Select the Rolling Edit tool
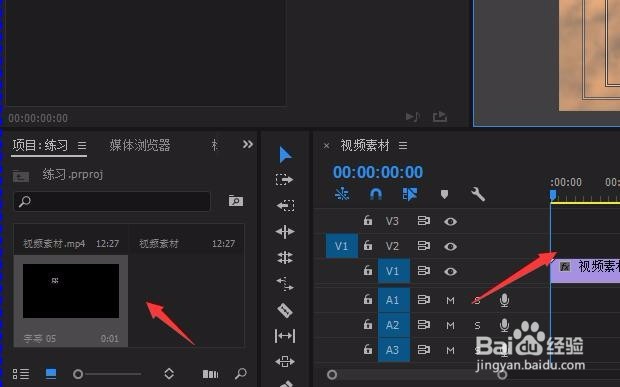The width and height of the screenshot is (620, 387). (285, 257)
